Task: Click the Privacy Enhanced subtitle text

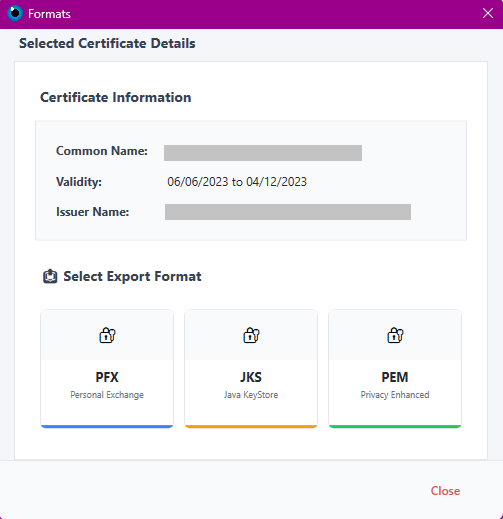Action: (395, 395)
